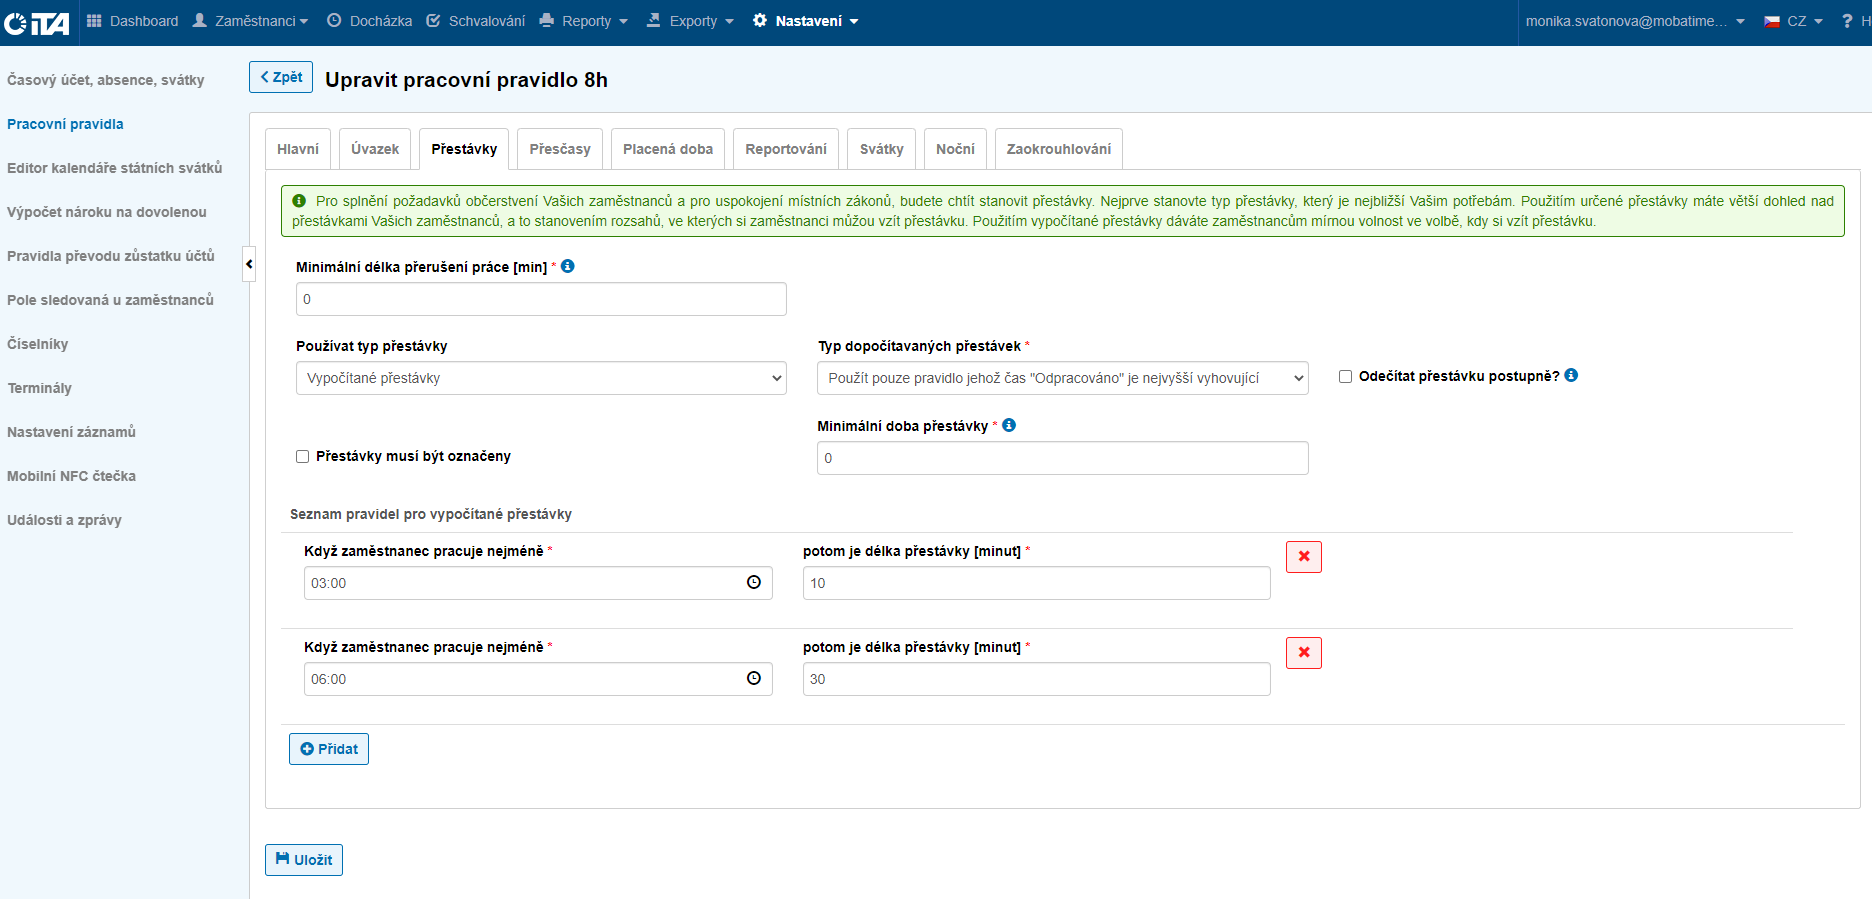Switch to the Přesčasy tab
This screenshot has width=1872, height=899.
559,149
